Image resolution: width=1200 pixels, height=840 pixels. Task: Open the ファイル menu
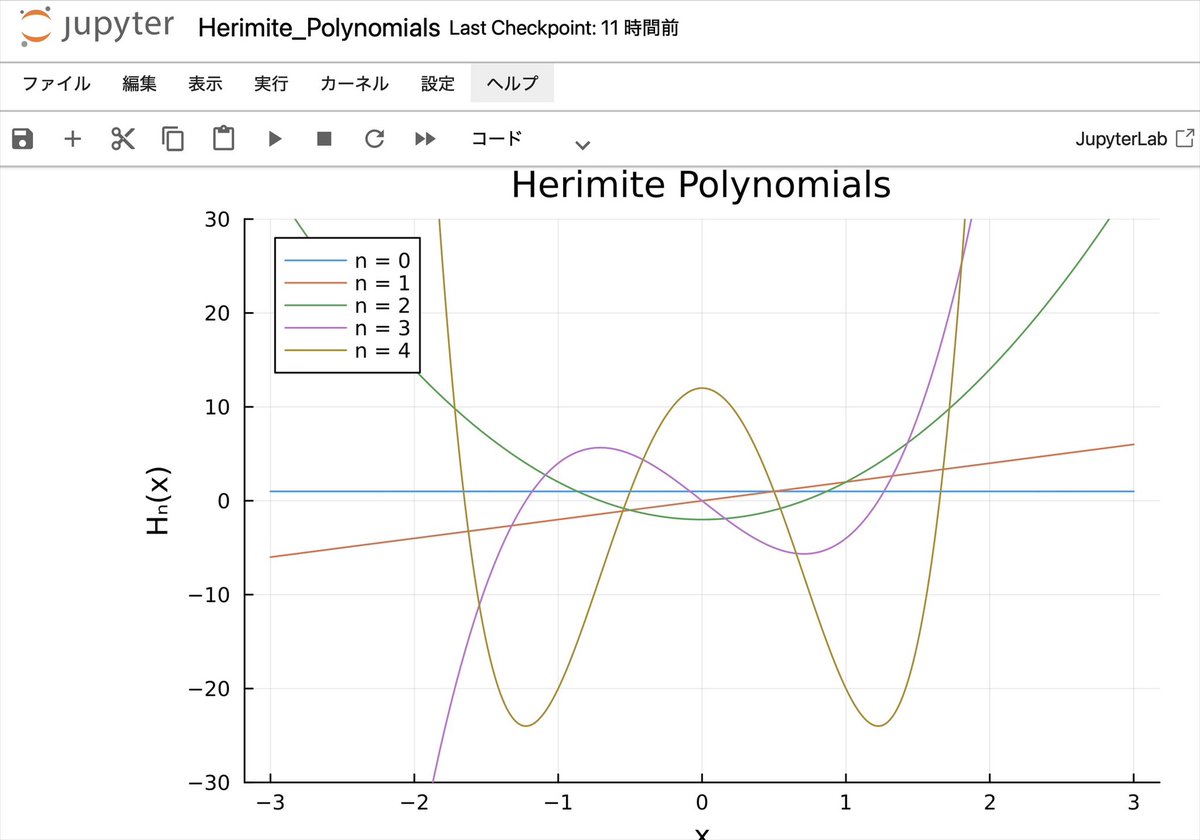point(56,84)
